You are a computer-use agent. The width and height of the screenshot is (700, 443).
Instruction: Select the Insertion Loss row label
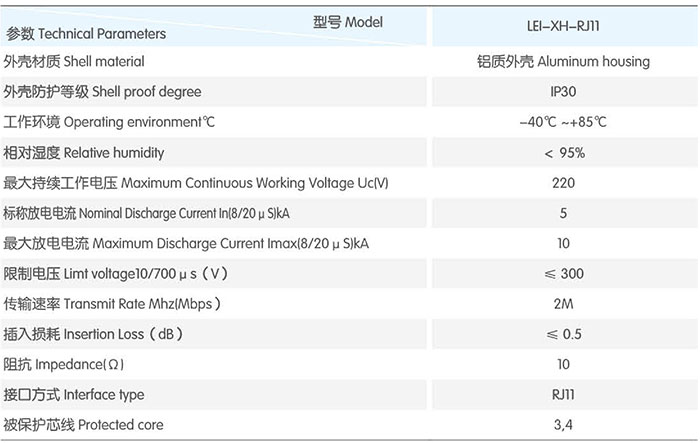[93, 334]
